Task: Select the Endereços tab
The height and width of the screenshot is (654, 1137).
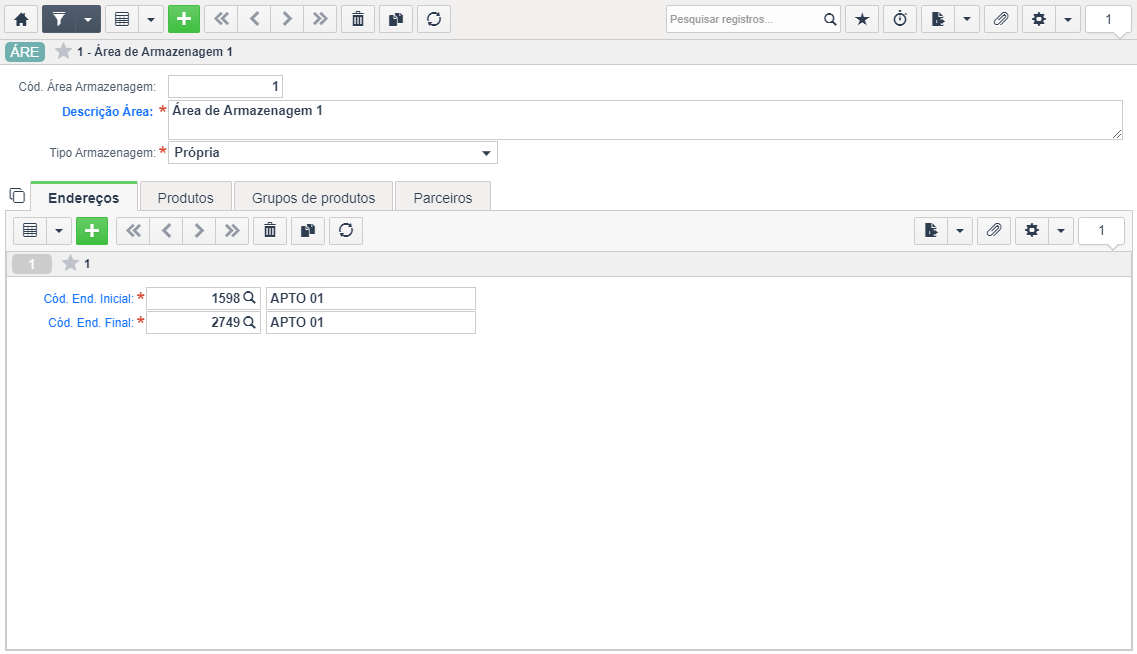Action: (83, 197)
